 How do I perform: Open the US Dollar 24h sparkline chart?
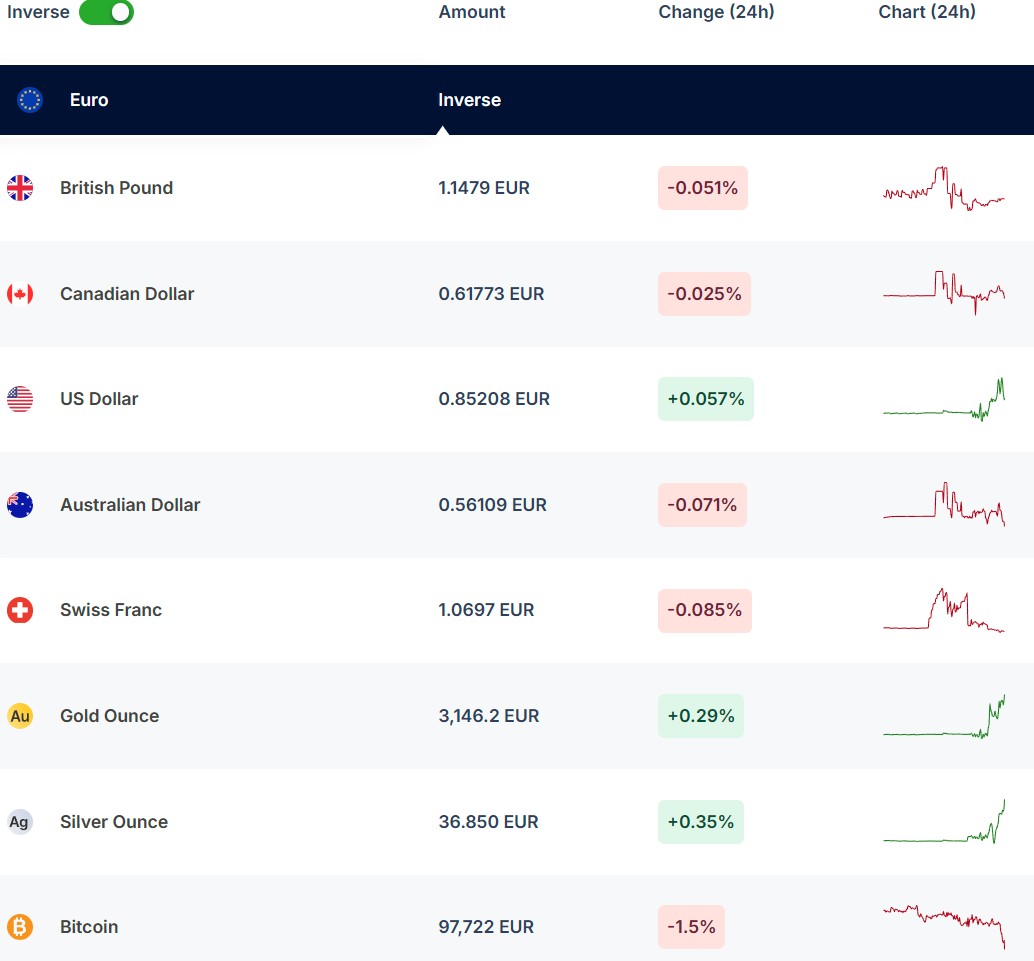[944, 400]
